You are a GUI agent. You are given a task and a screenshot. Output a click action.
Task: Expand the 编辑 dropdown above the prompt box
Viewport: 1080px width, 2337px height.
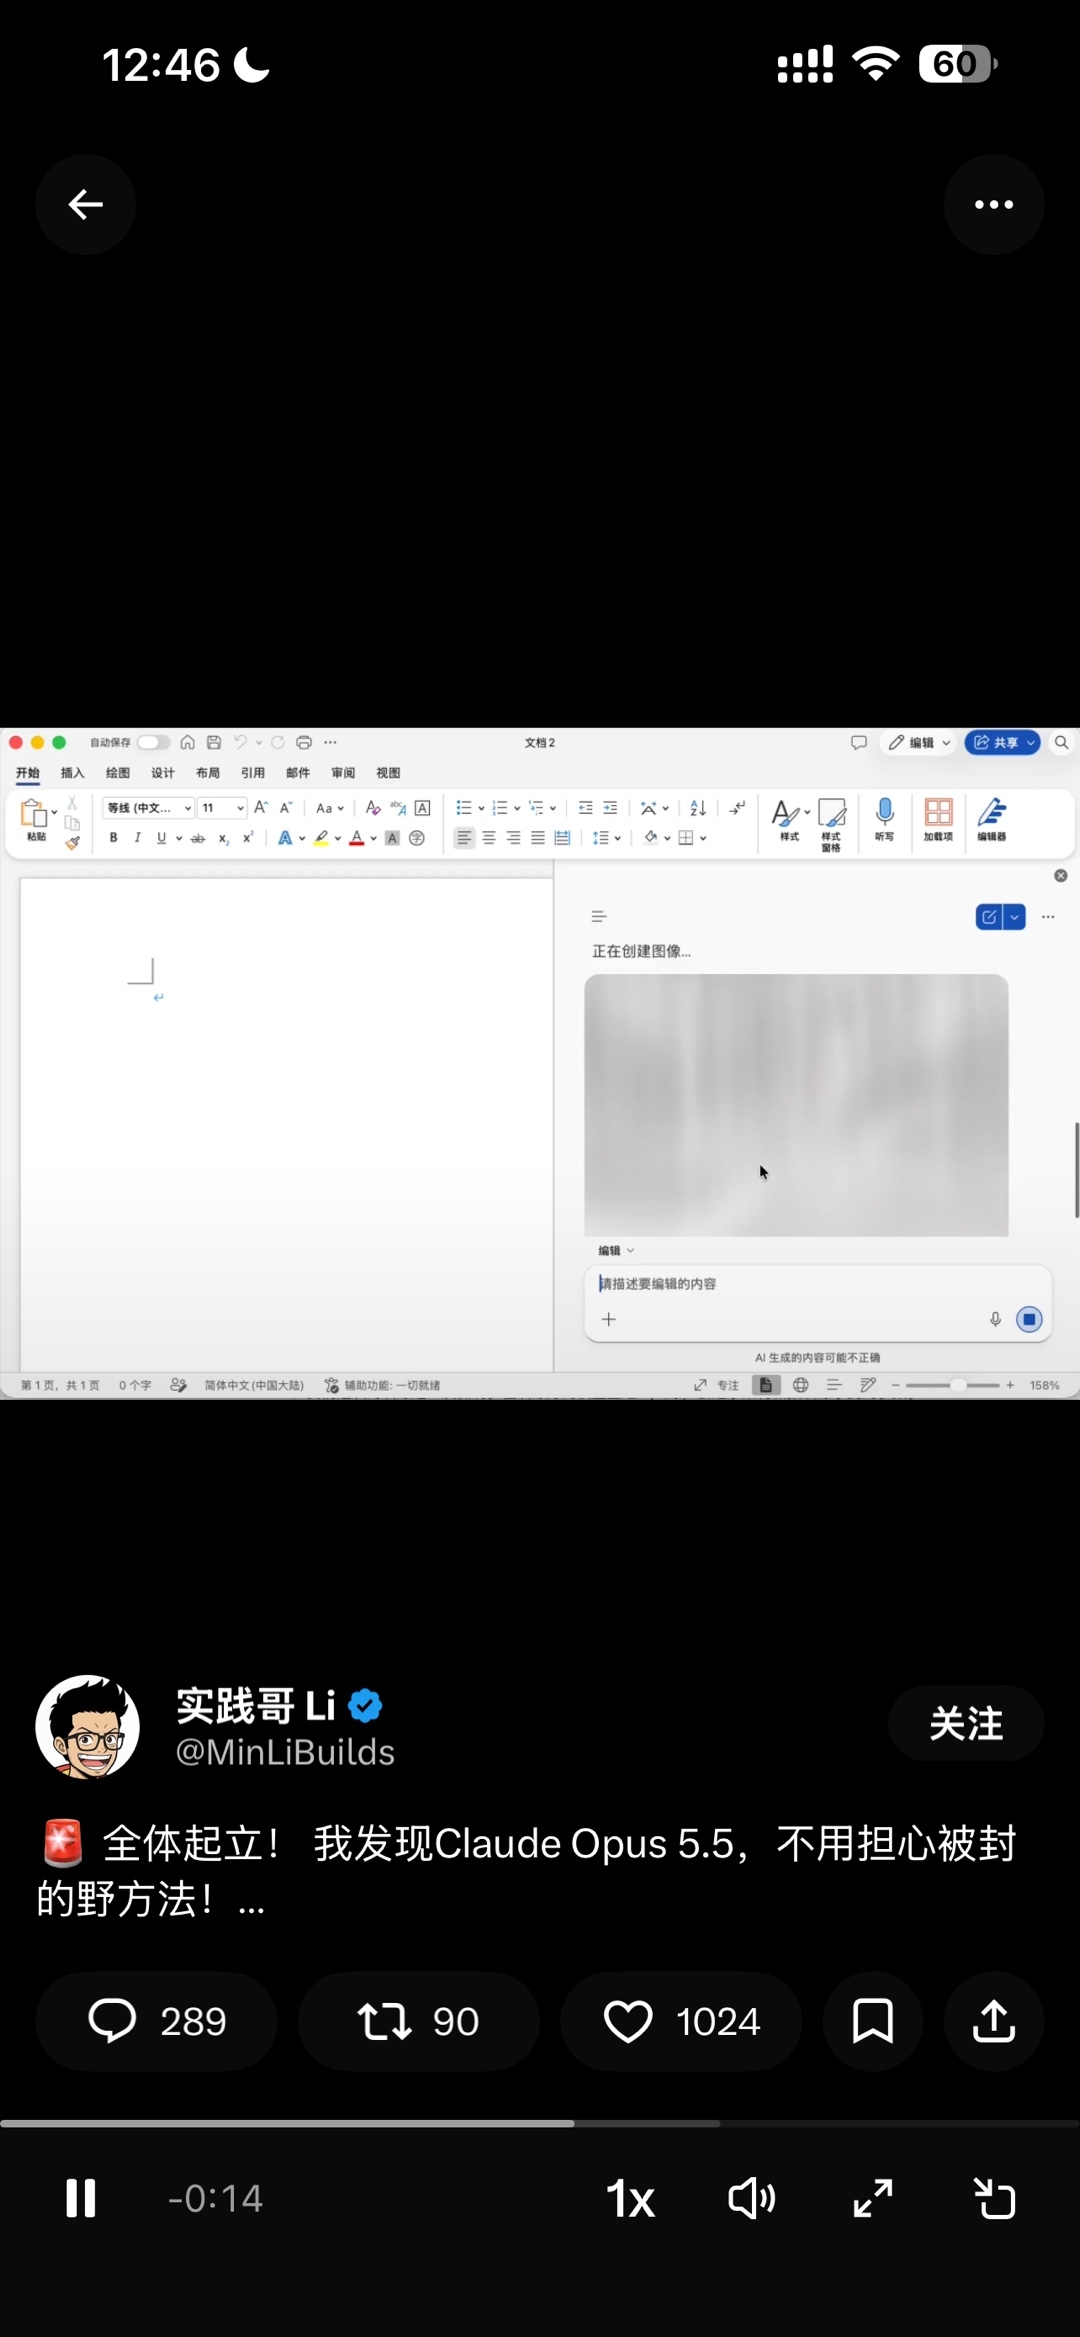(x=616, y=1250)
